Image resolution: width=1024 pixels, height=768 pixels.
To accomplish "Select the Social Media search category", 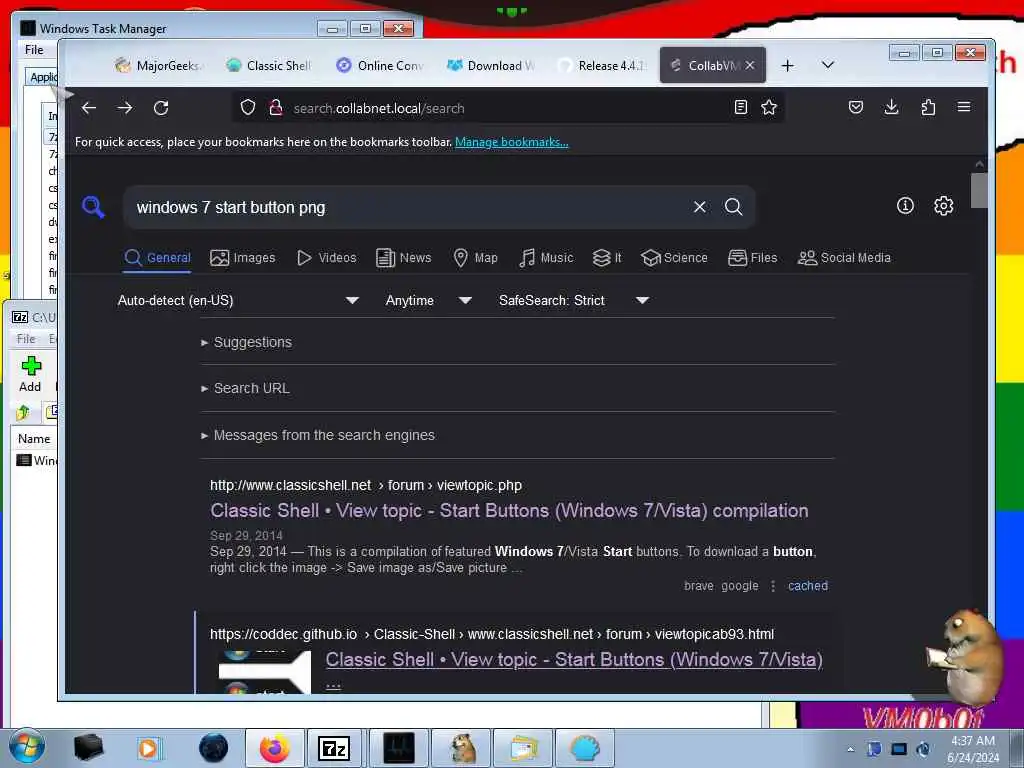I will (x=844, y=258).
